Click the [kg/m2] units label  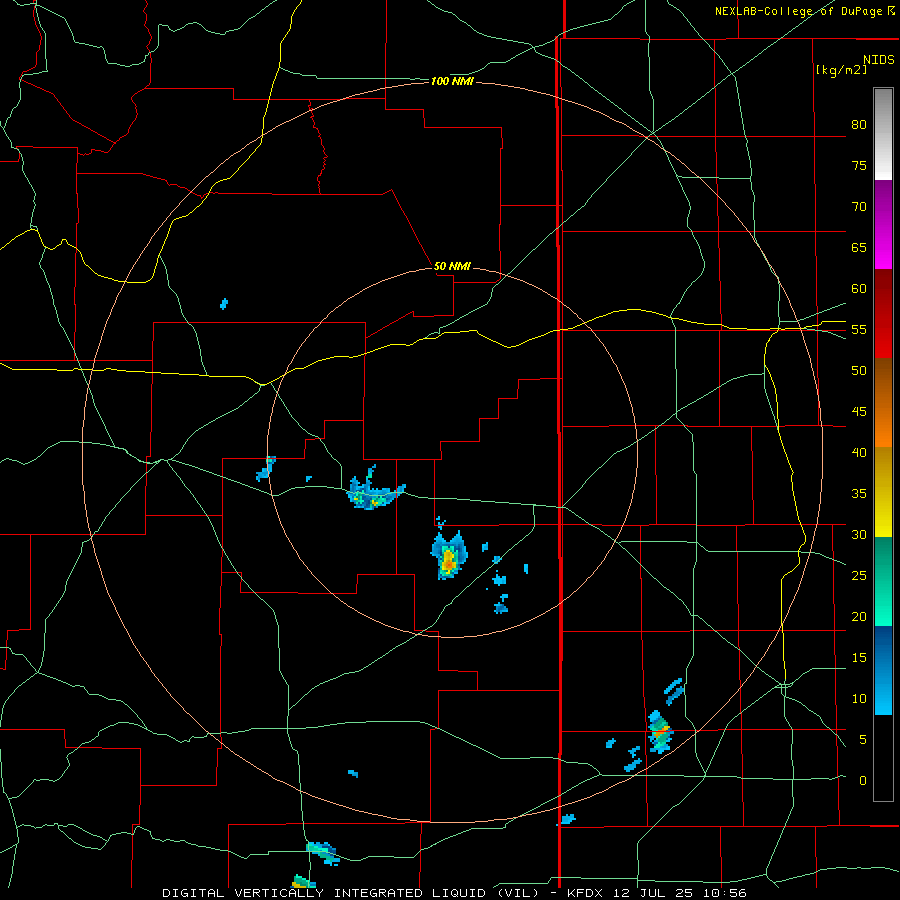[841, 70]
